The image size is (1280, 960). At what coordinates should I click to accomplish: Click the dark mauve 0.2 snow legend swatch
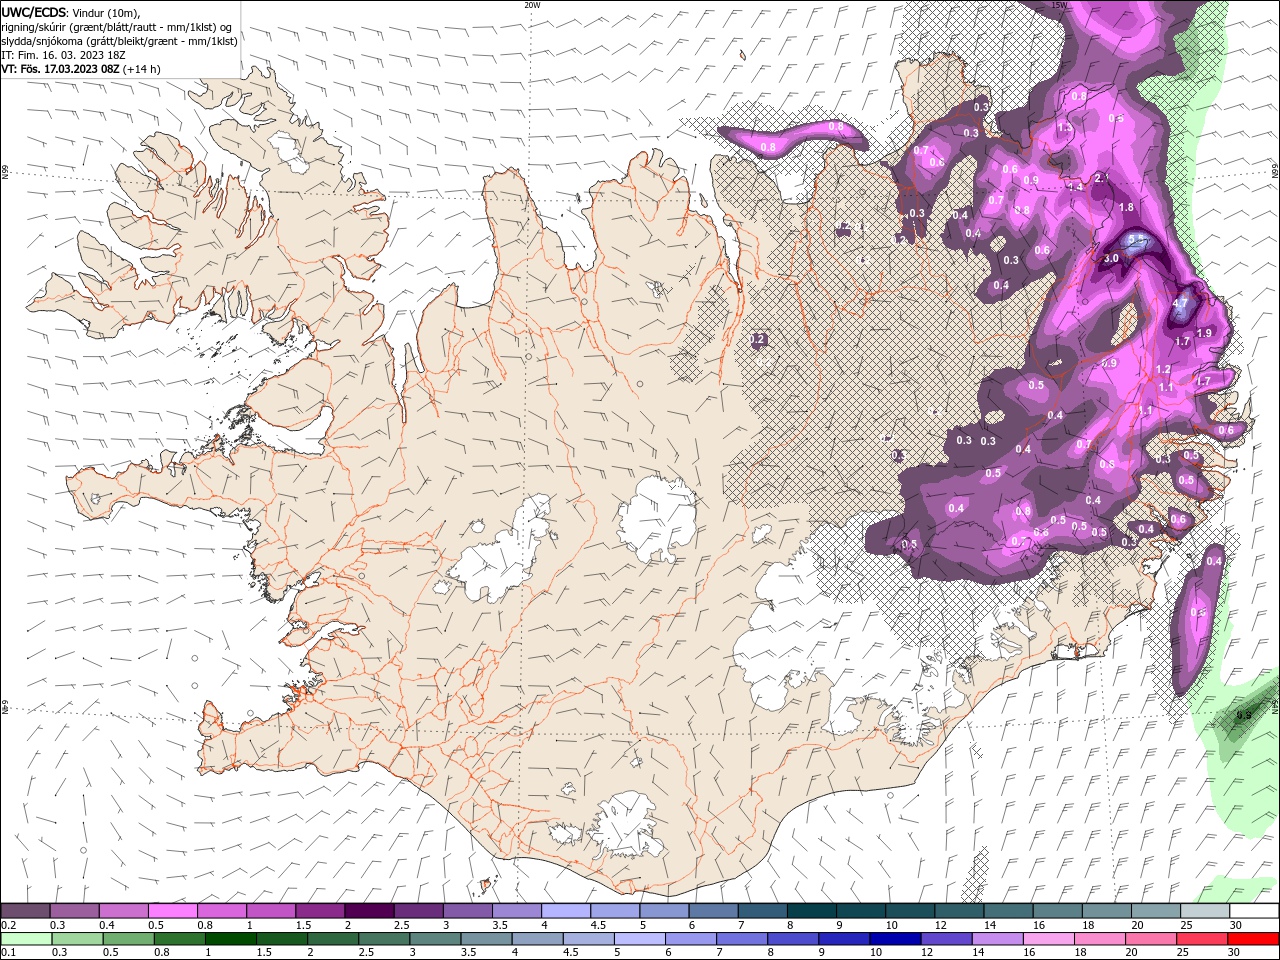click(x=25, y=911)
